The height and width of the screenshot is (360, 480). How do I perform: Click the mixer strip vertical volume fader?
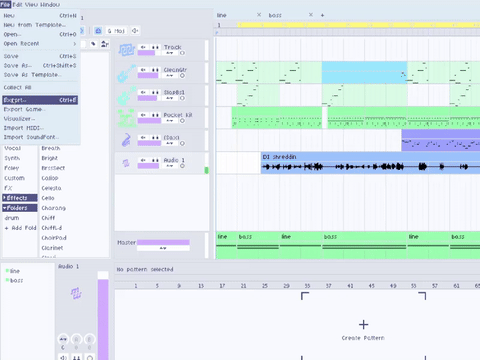[103, 316]
